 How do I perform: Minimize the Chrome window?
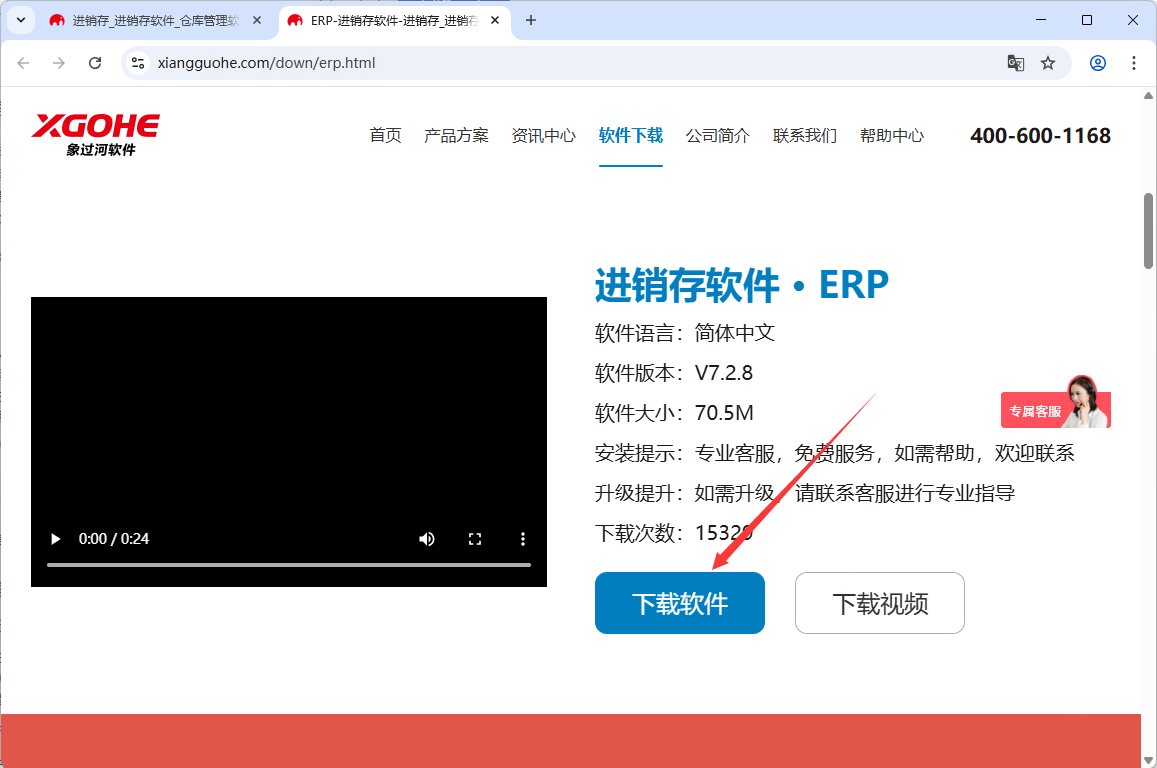[x=1041, y=21]
